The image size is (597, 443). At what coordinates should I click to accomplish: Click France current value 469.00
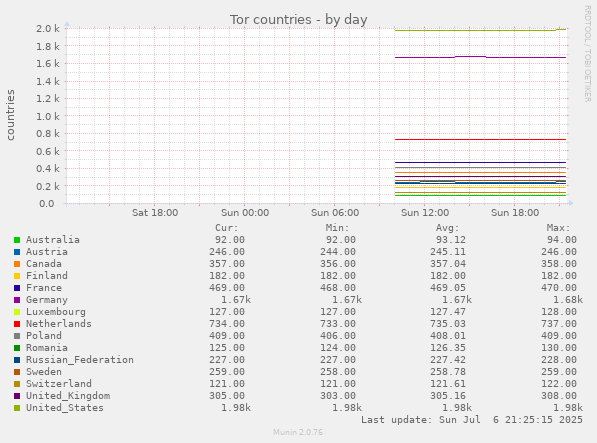coord(227,288)
